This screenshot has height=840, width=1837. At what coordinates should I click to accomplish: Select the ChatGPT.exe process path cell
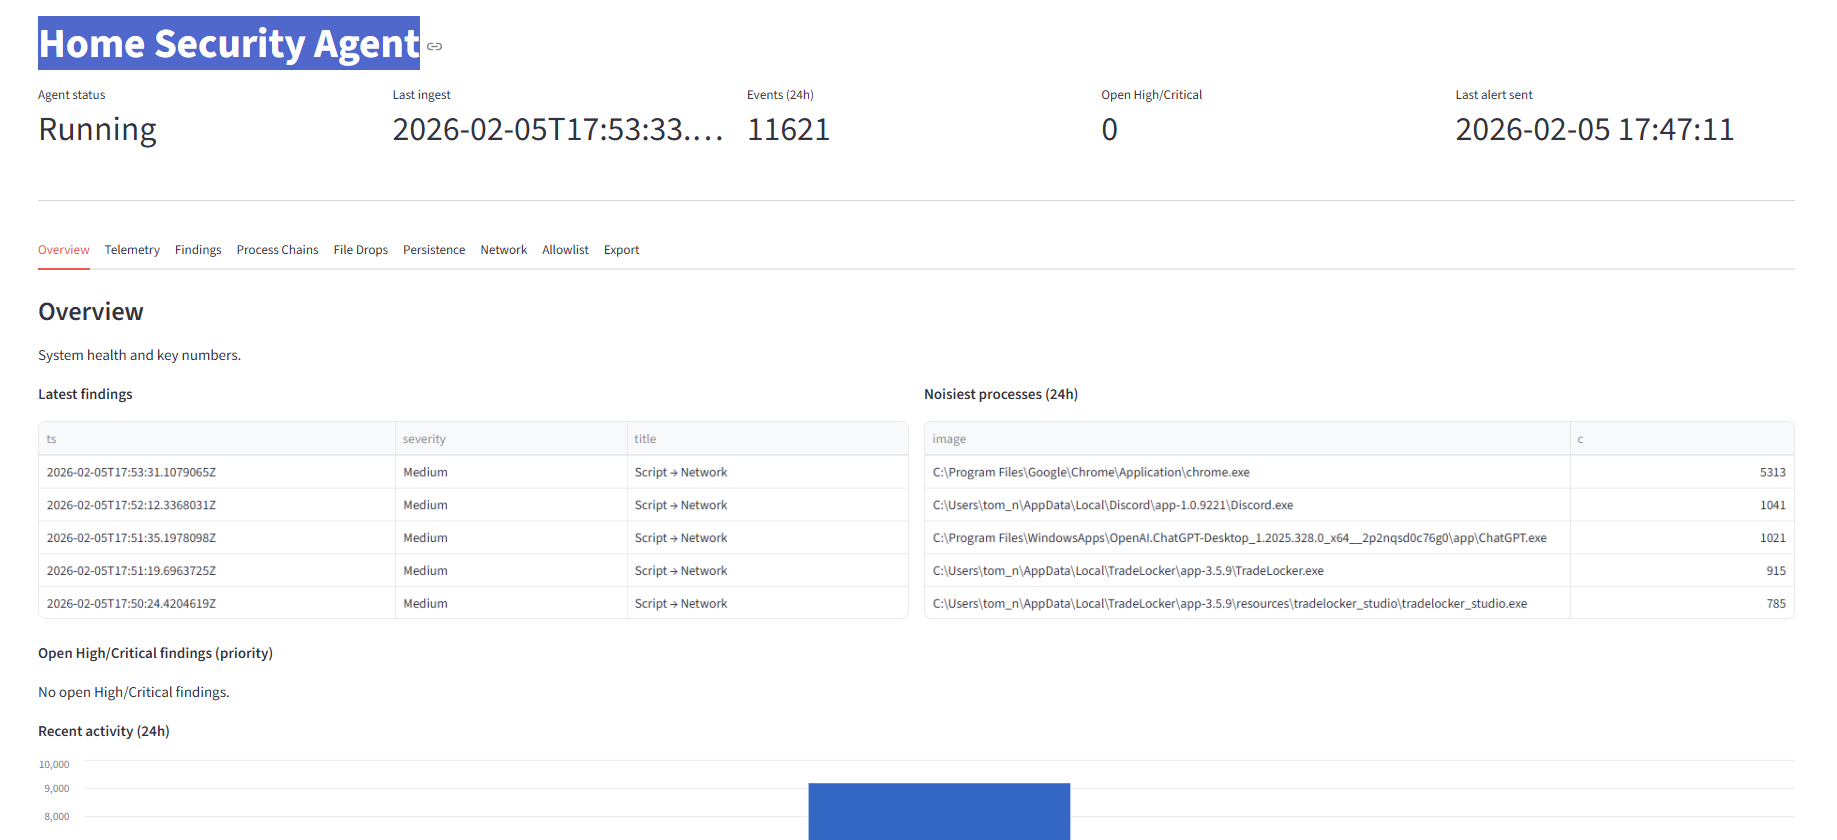(1247, 538)
